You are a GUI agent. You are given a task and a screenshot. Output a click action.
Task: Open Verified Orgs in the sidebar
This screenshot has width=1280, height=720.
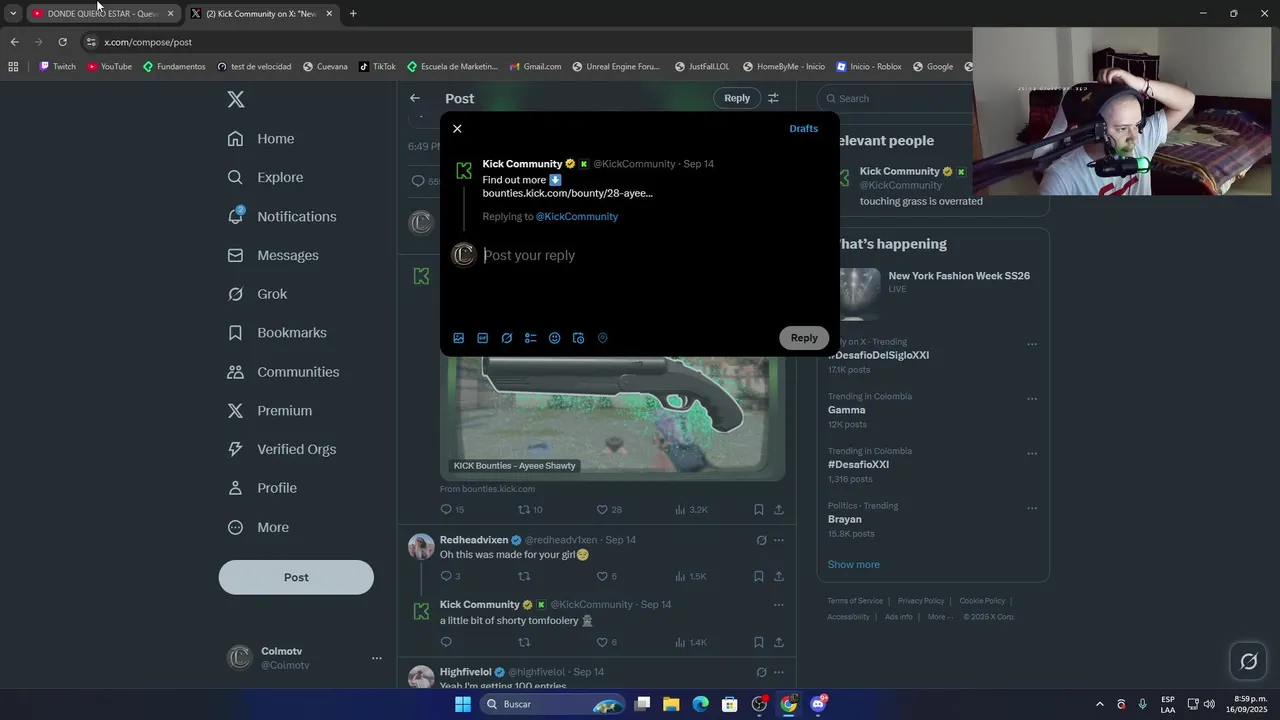click(x=281, y=450)
